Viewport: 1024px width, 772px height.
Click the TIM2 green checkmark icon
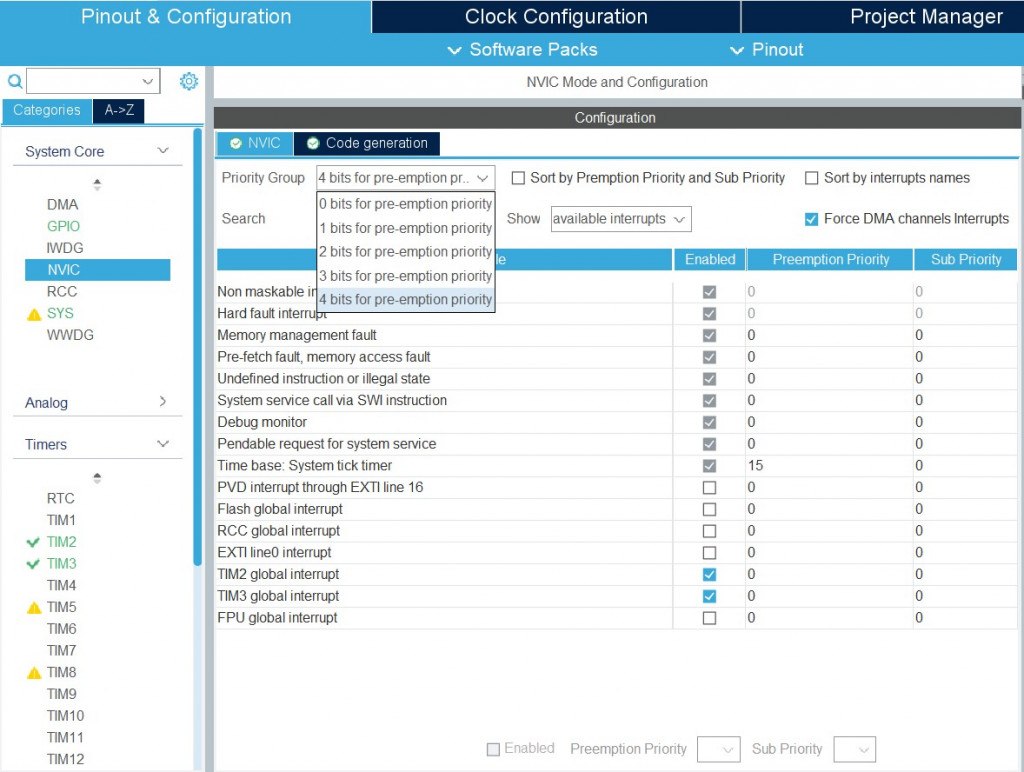33,542
